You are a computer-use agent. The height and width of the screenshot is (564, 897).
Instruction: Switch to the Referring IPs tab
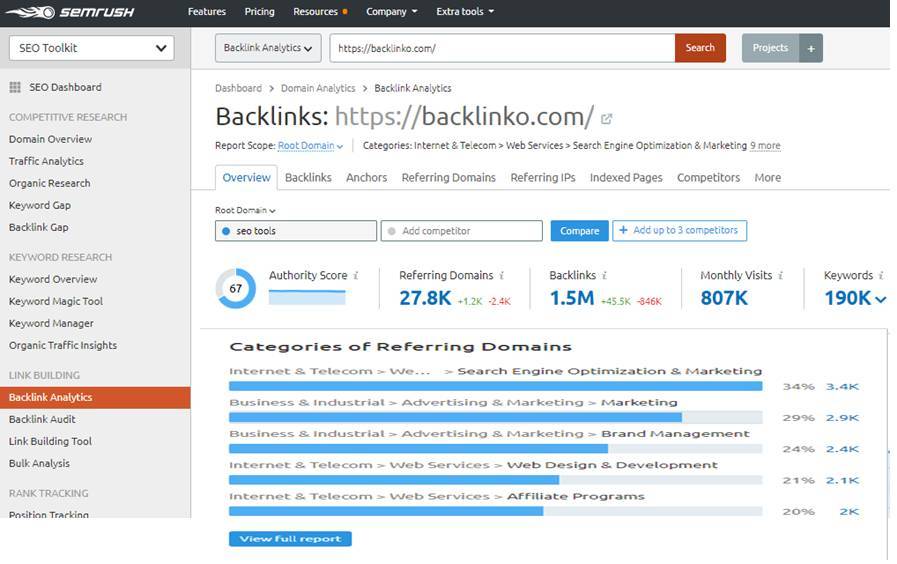pos(543,178)
